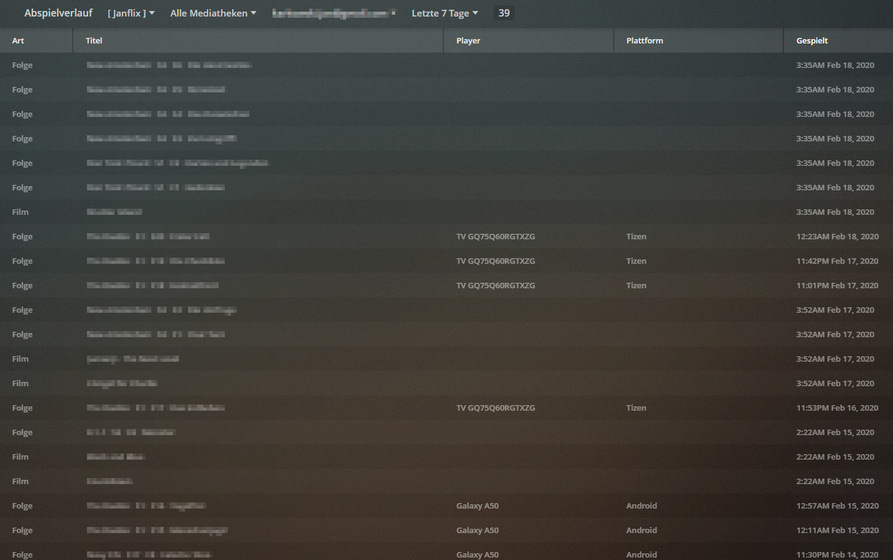The width and height of the screenshot is (893, 560).
Task: Open the blurred user account filter dropdown
Action: tap(334, 13)
